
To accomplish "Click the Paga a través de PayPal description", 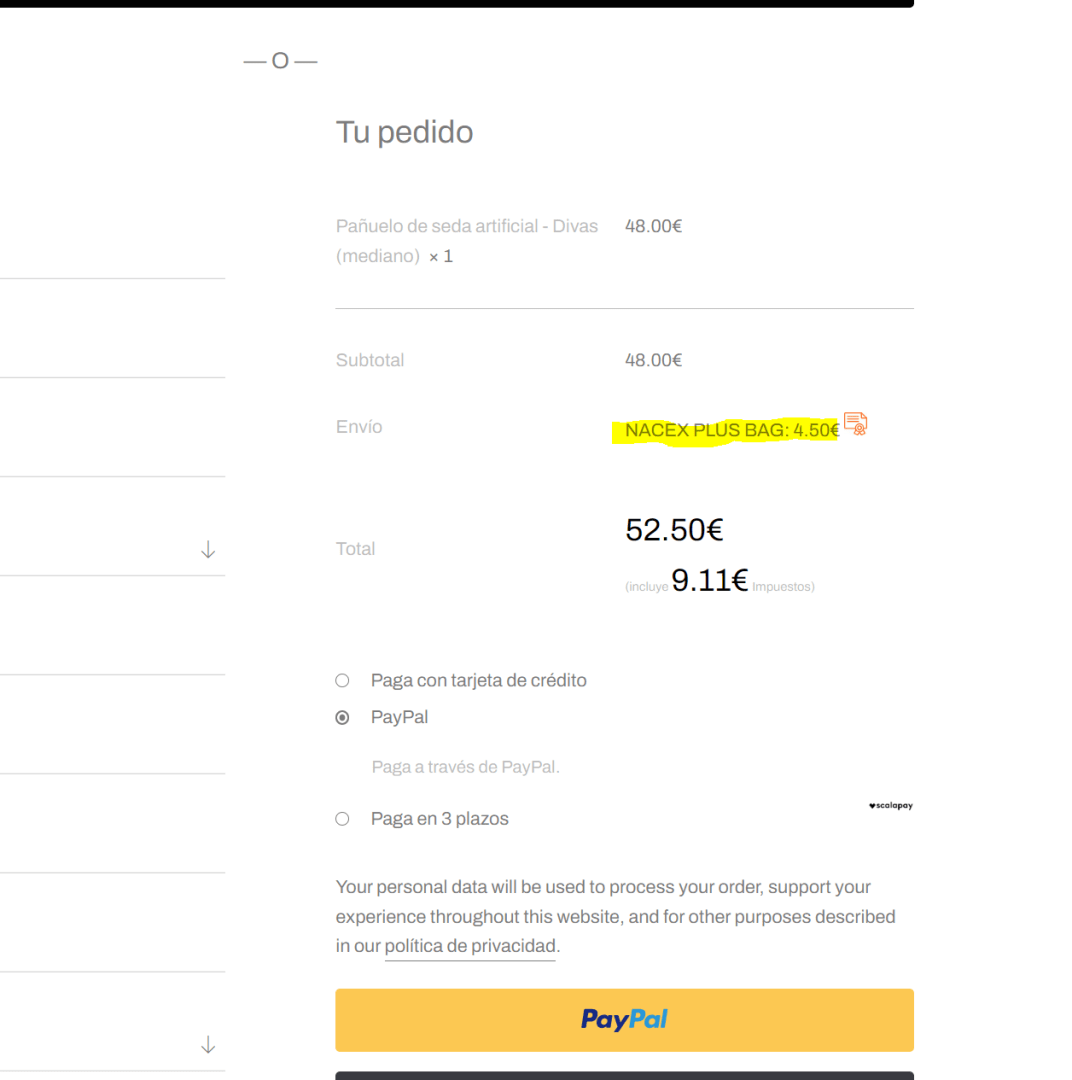I will 466,767.
